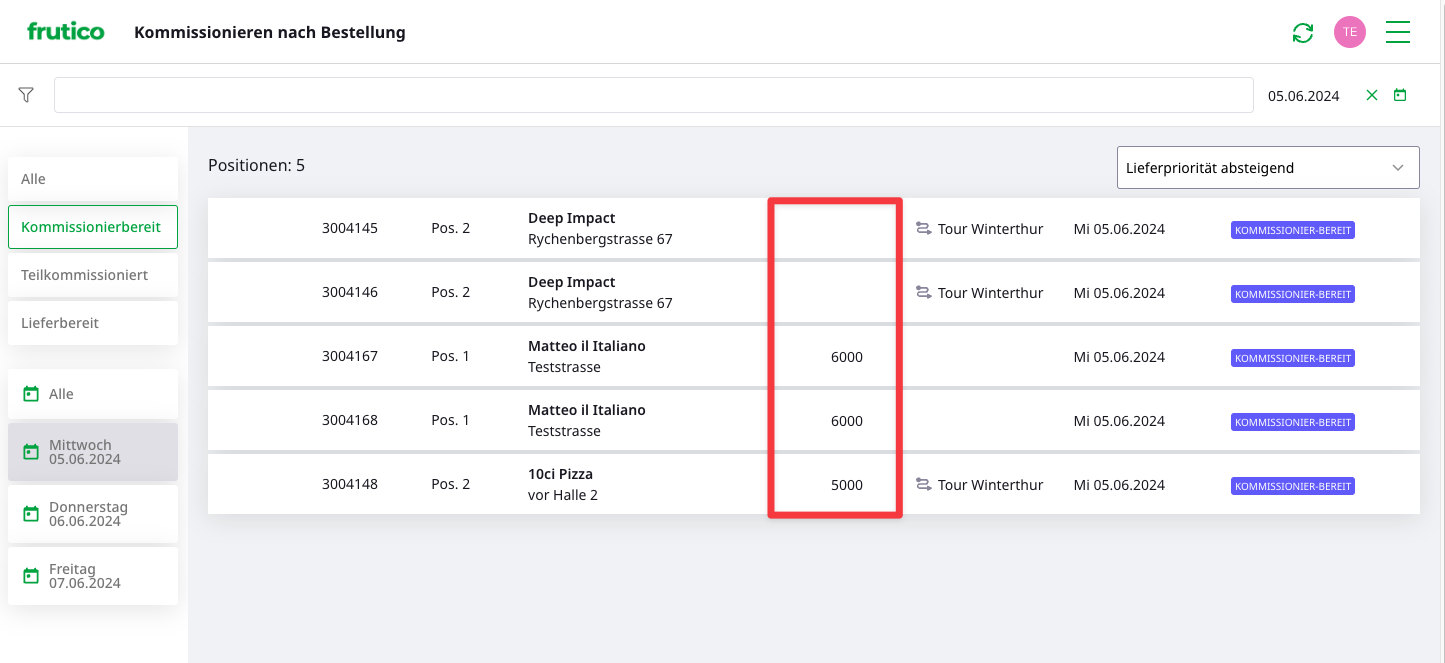Choose Freitag 07.06.2024 date filter
The width and height of the screenshot is (1445, 663).
pyautogui.click(x=92, y=576)
